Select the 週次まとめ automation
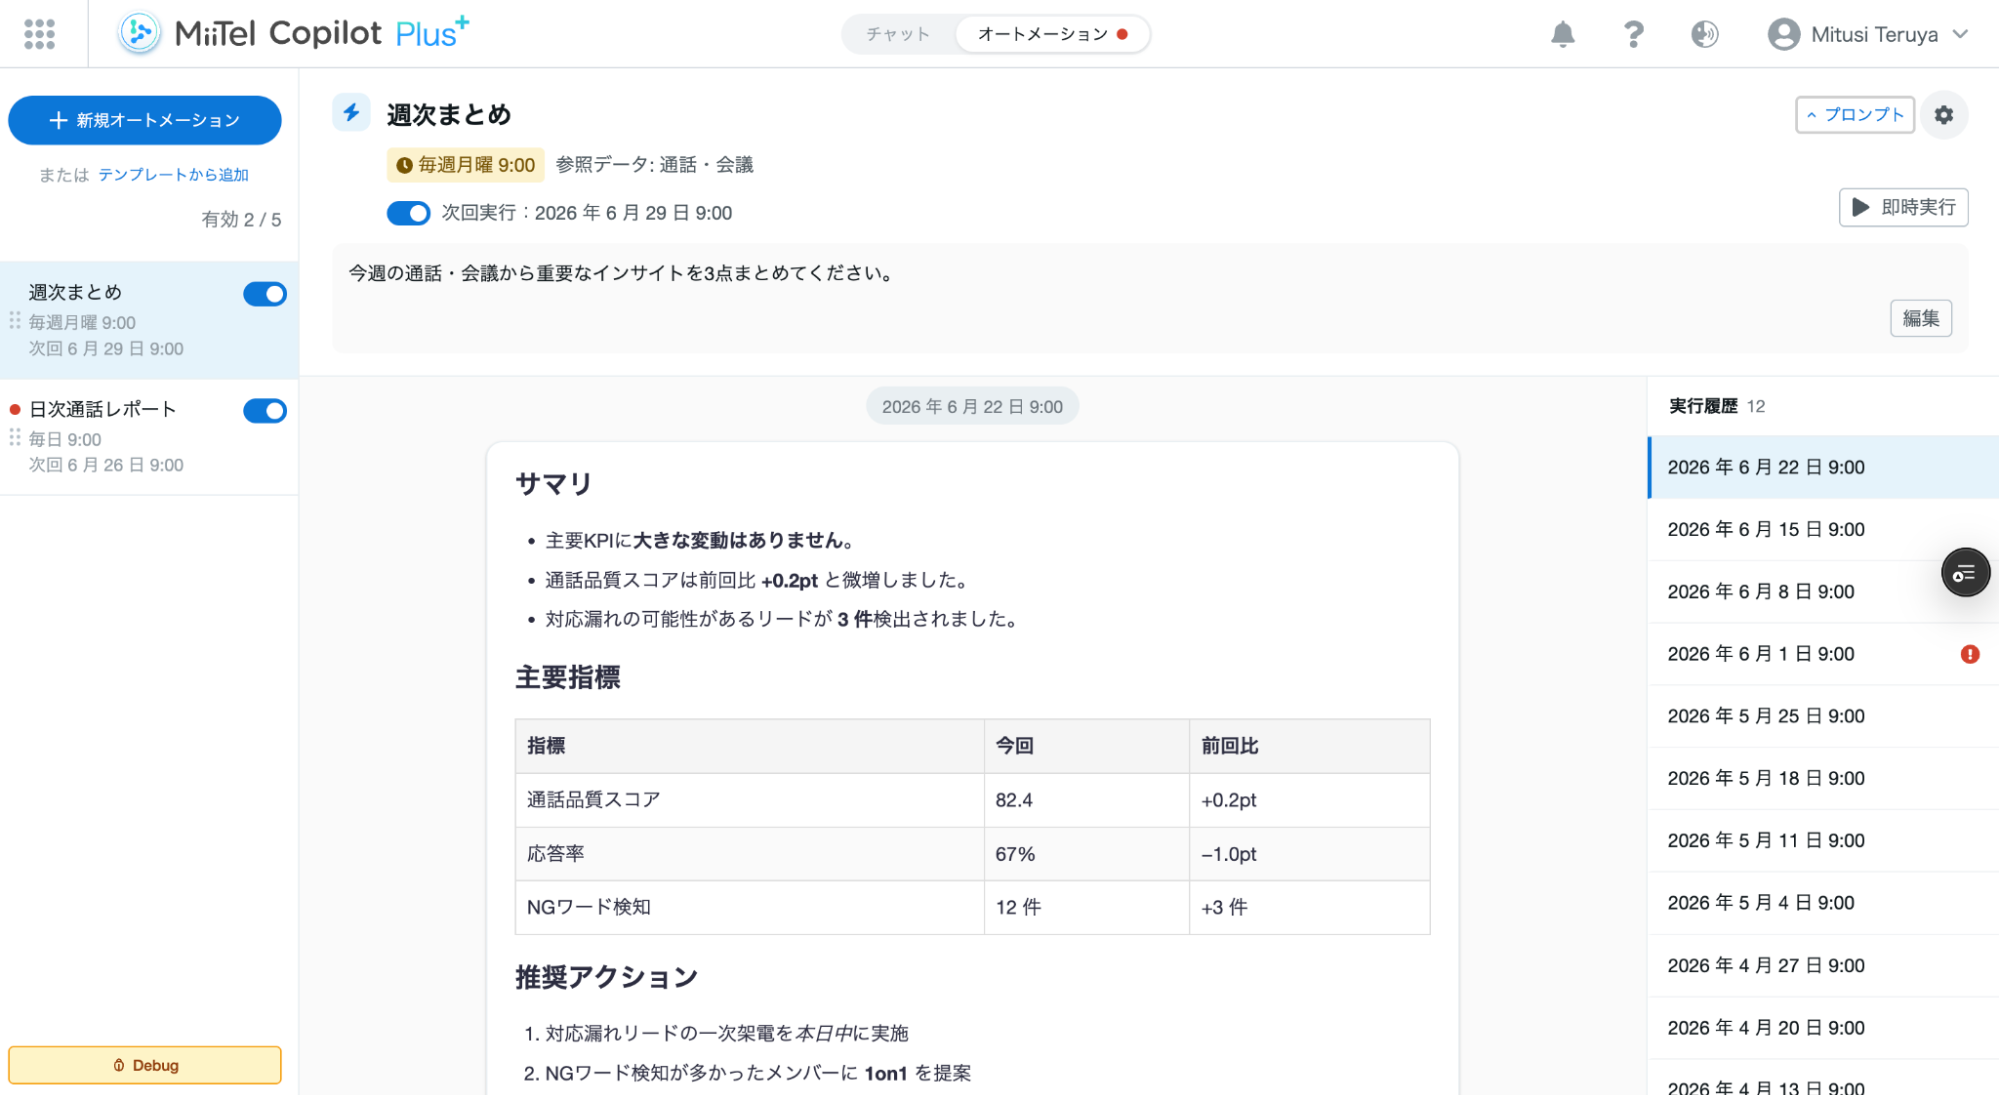The image size is (1999, 1096). pyautogui.click(x=149, y=320)
